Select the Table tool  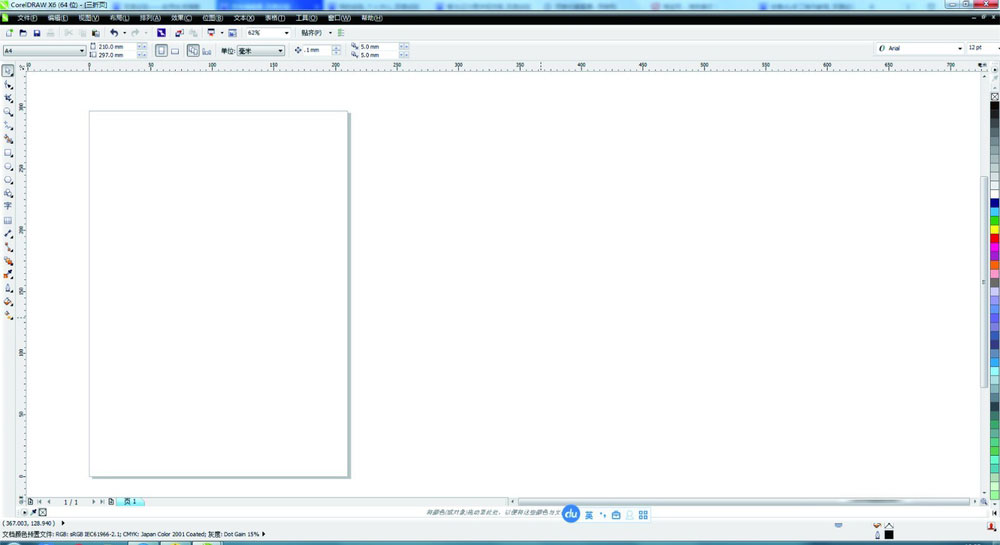point(8,221)
